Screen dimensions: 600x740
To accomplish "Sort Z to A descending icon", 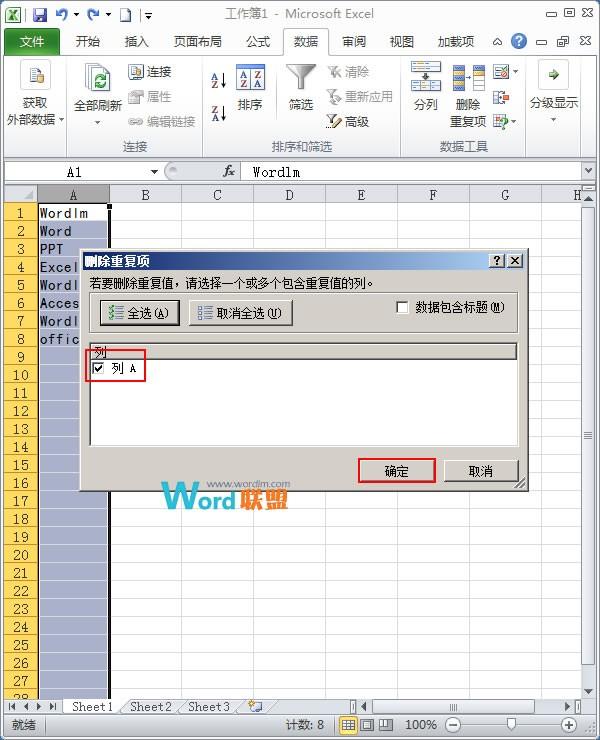I will pos(218,113).
